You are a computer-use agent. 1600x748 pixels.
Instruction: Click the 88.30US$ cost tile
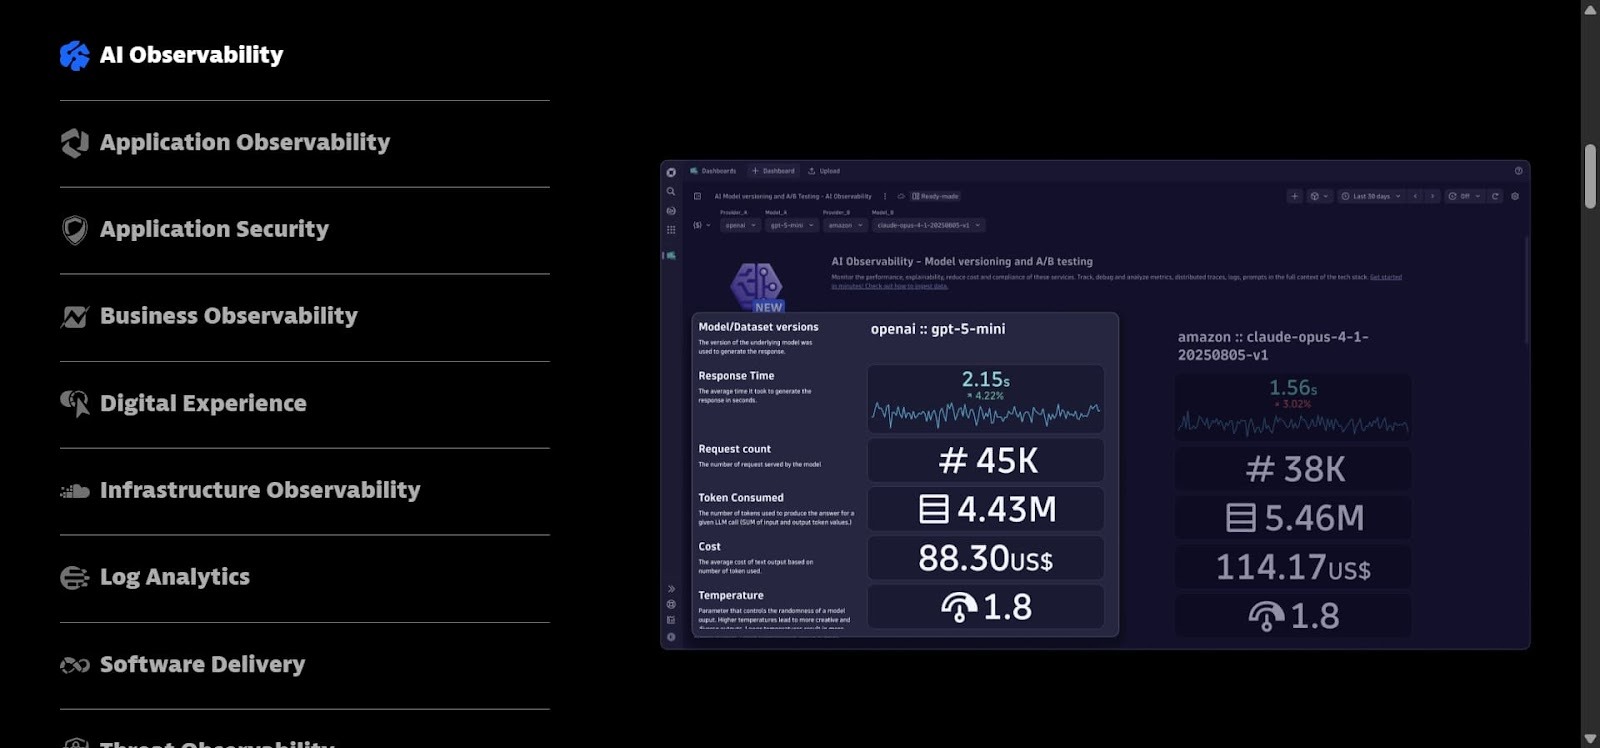[x=985, y=558]
